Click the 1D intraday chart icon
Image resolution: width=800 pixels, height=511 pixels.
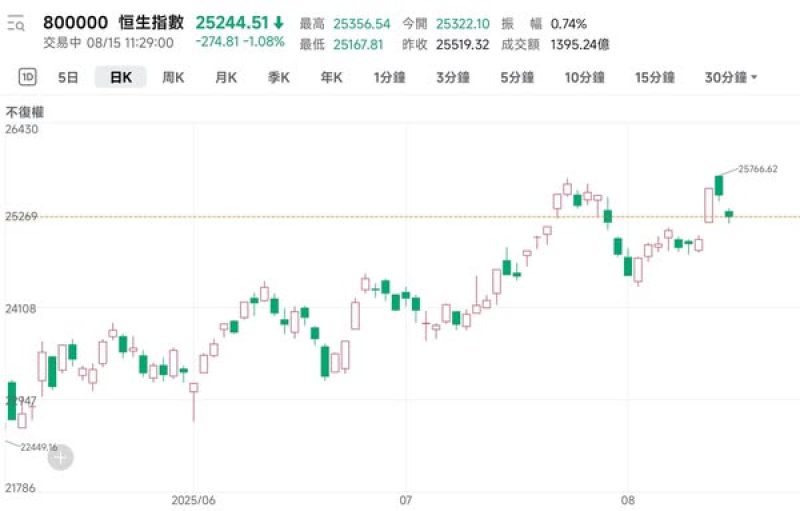[27, 77]
